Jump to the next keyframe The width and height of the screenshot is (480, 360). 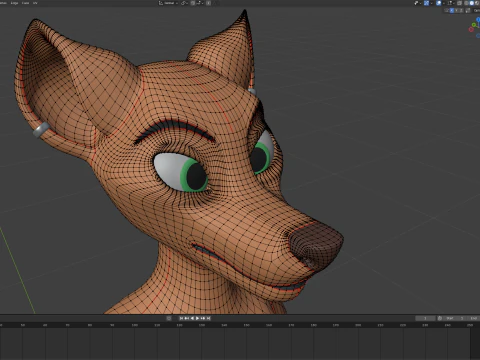[203, 318]
